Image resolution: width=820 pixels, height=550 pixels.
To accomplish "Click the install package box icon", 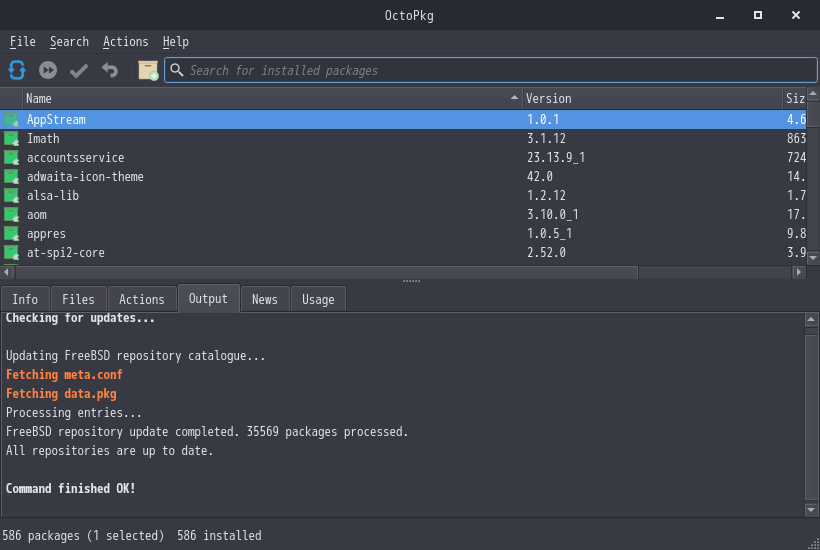I will 148,70.
